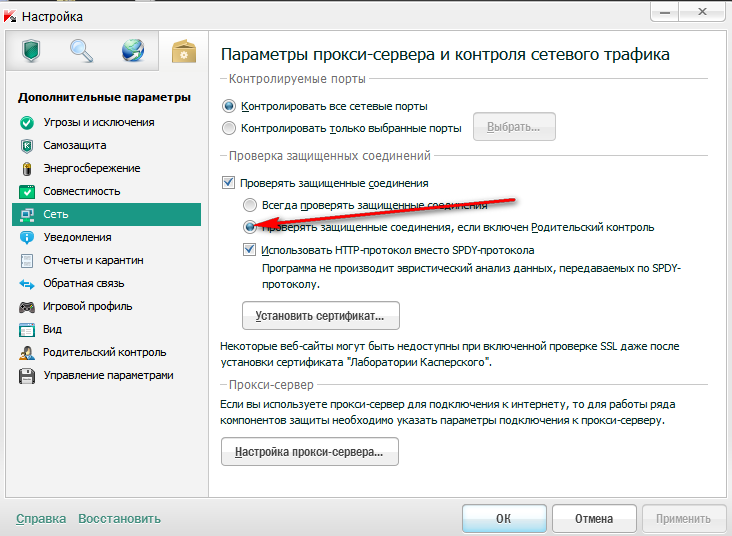This screenshot has width=732, height=536.
Task: Open Вид appearance section
Action: click(52, 329)
